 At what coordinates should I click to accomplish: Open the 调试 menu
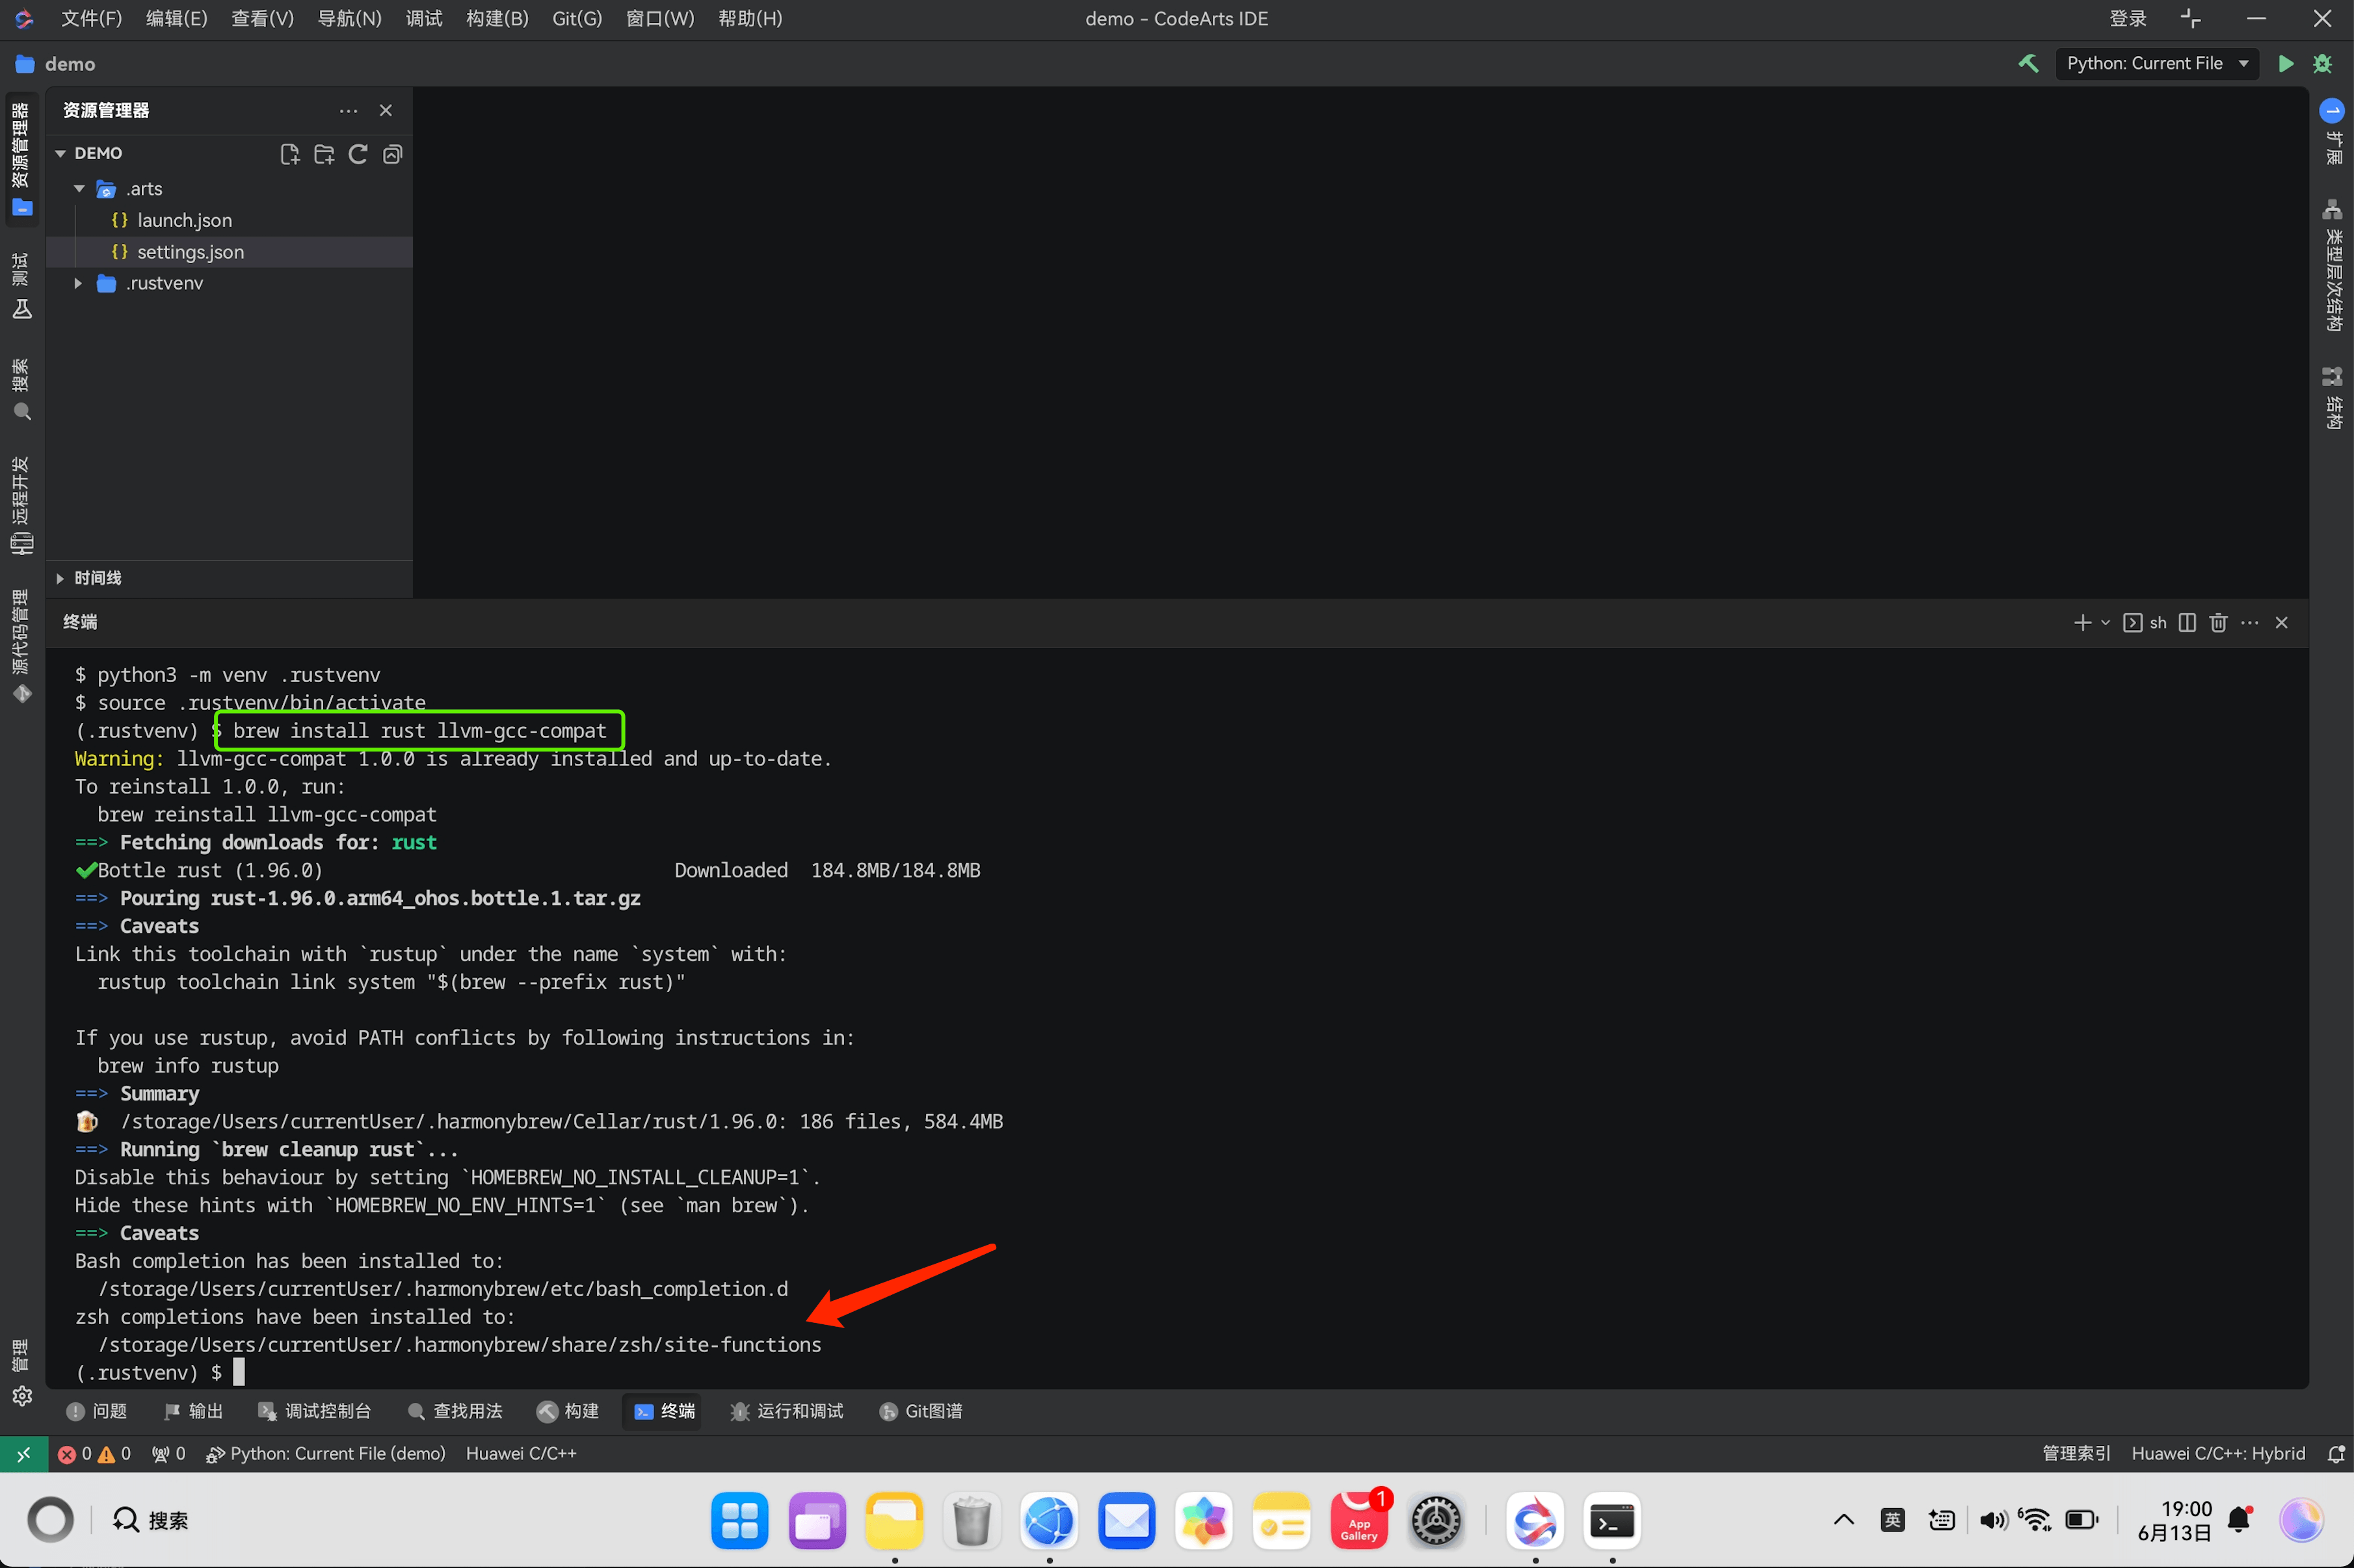[x=424, y=18]
